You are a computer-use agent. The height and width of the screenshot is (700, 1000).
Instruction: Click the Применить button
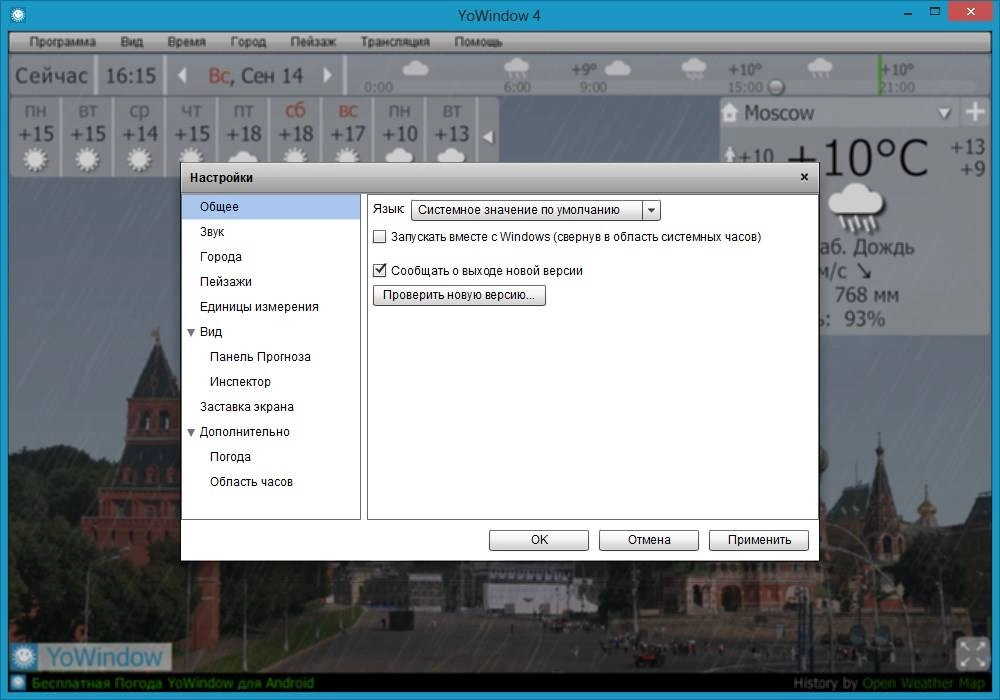click(759, 540)
